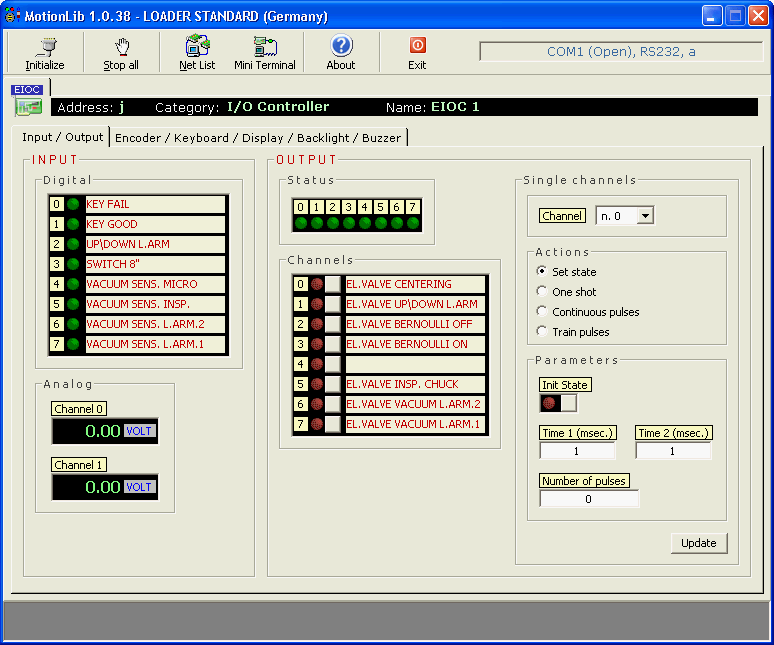This screenshot has height=645, width=774.
Task: Click the 'EIOC 1' name text
Action: tap(455, 107)
